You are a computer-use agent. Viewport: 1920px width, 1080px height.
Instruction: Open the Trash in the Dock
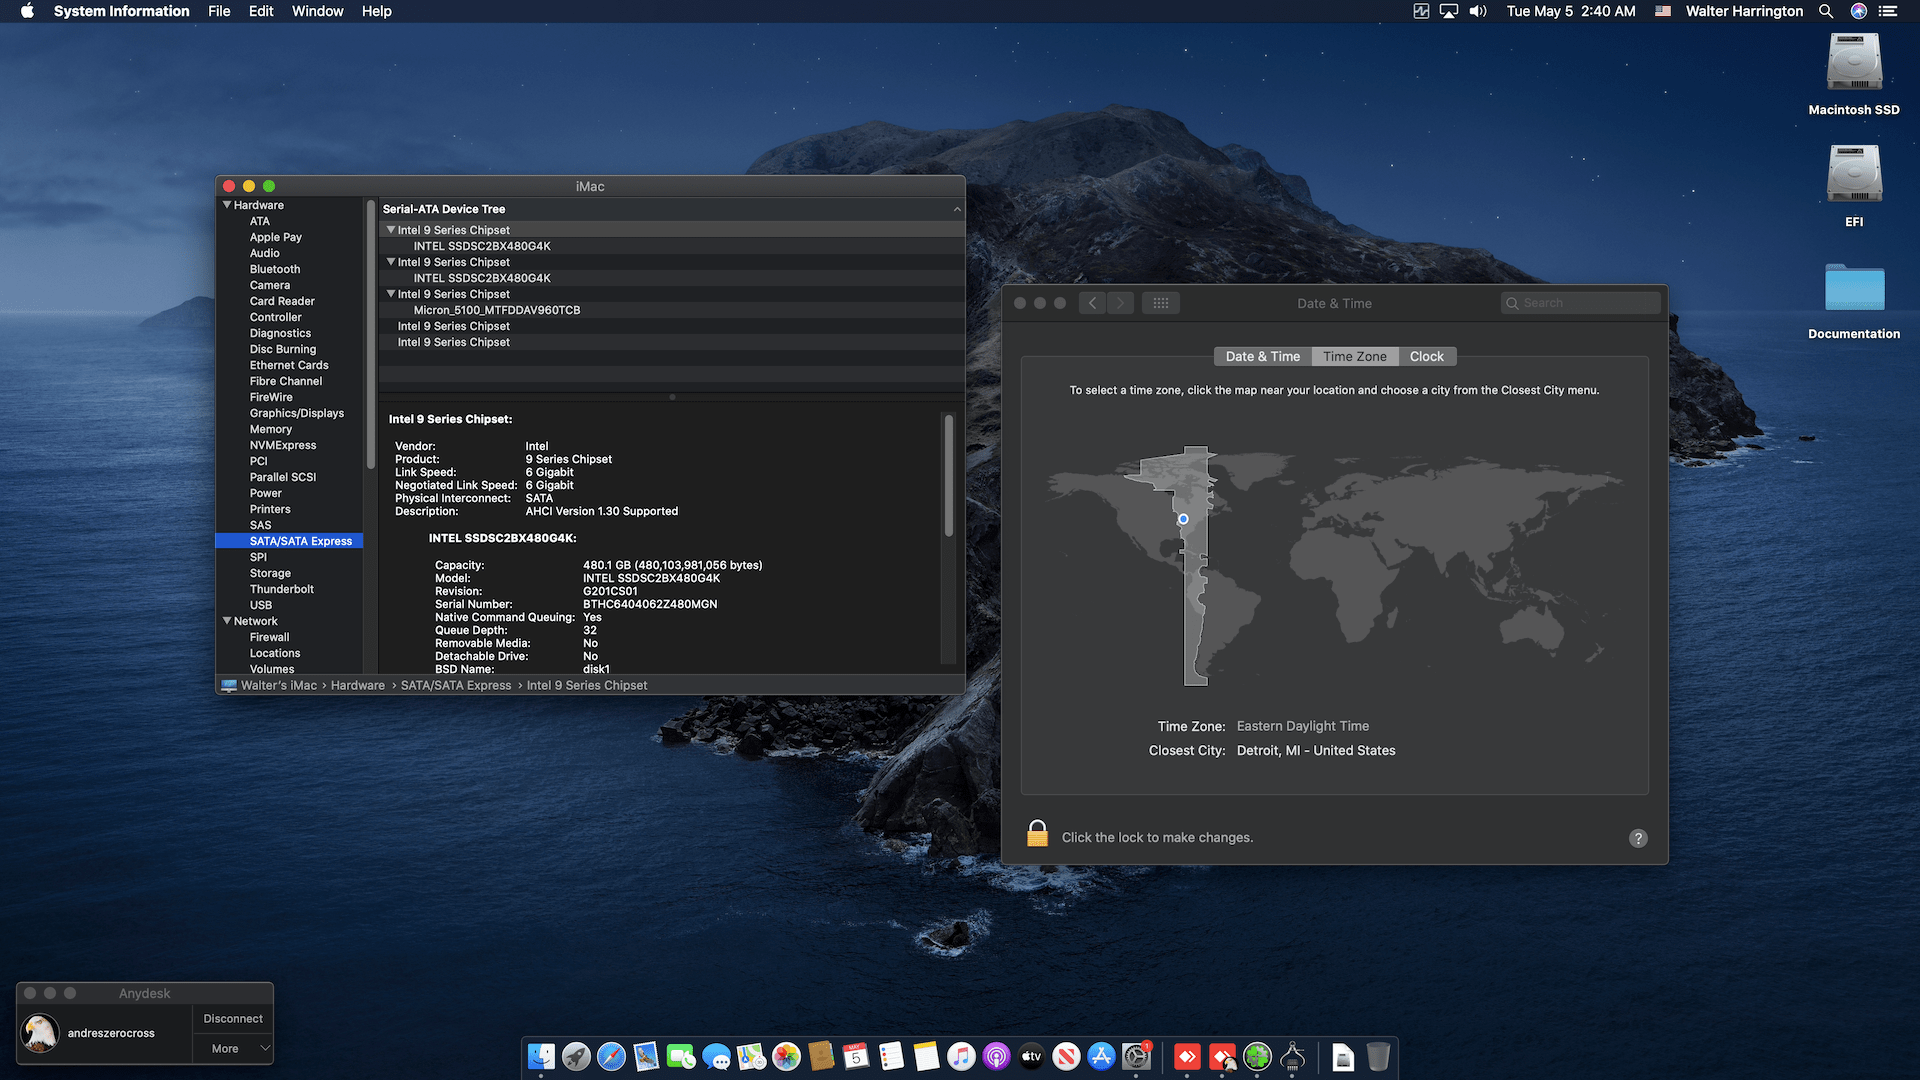(x=1378, y=1056)
